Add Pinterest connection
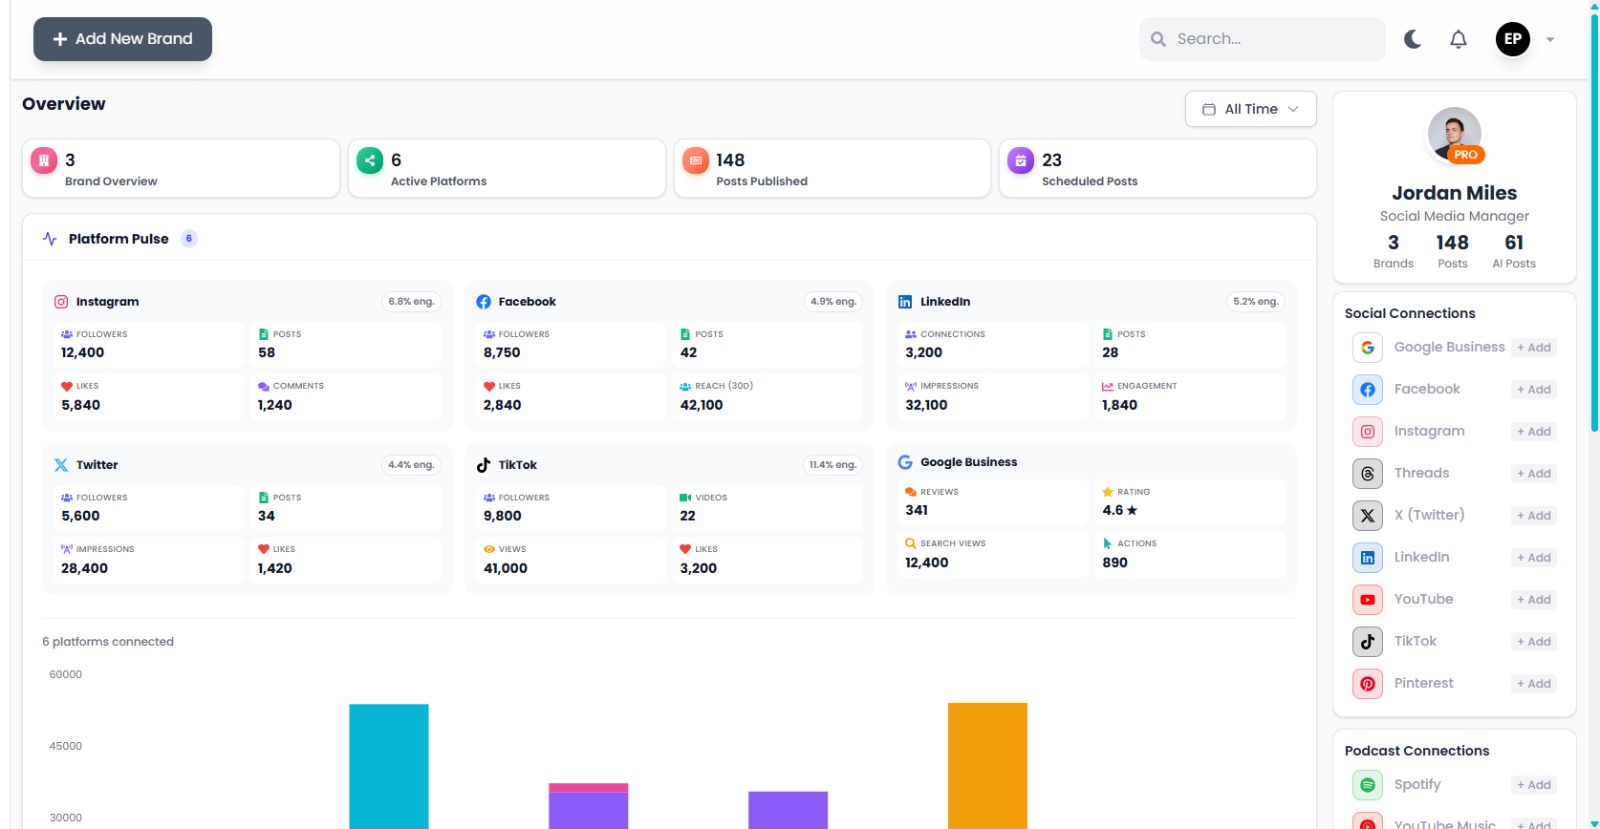The image size is (1600, 829). (1534, 684)
